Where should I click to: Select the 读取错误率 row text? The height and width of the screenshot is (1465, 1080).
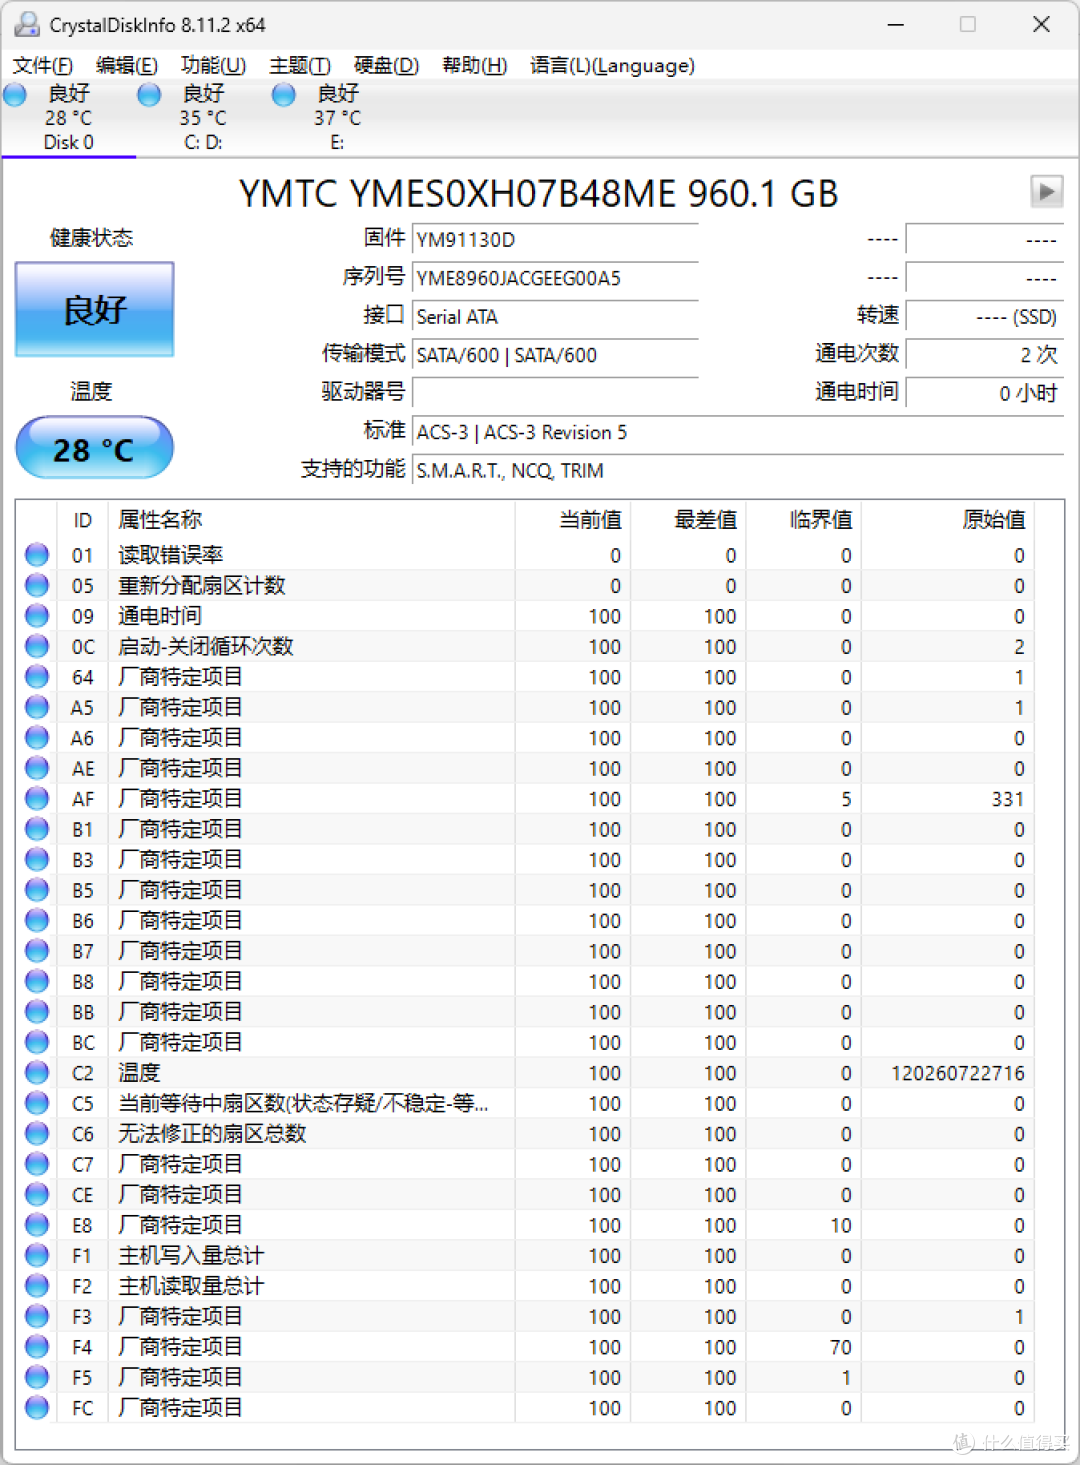click(171, 555)
